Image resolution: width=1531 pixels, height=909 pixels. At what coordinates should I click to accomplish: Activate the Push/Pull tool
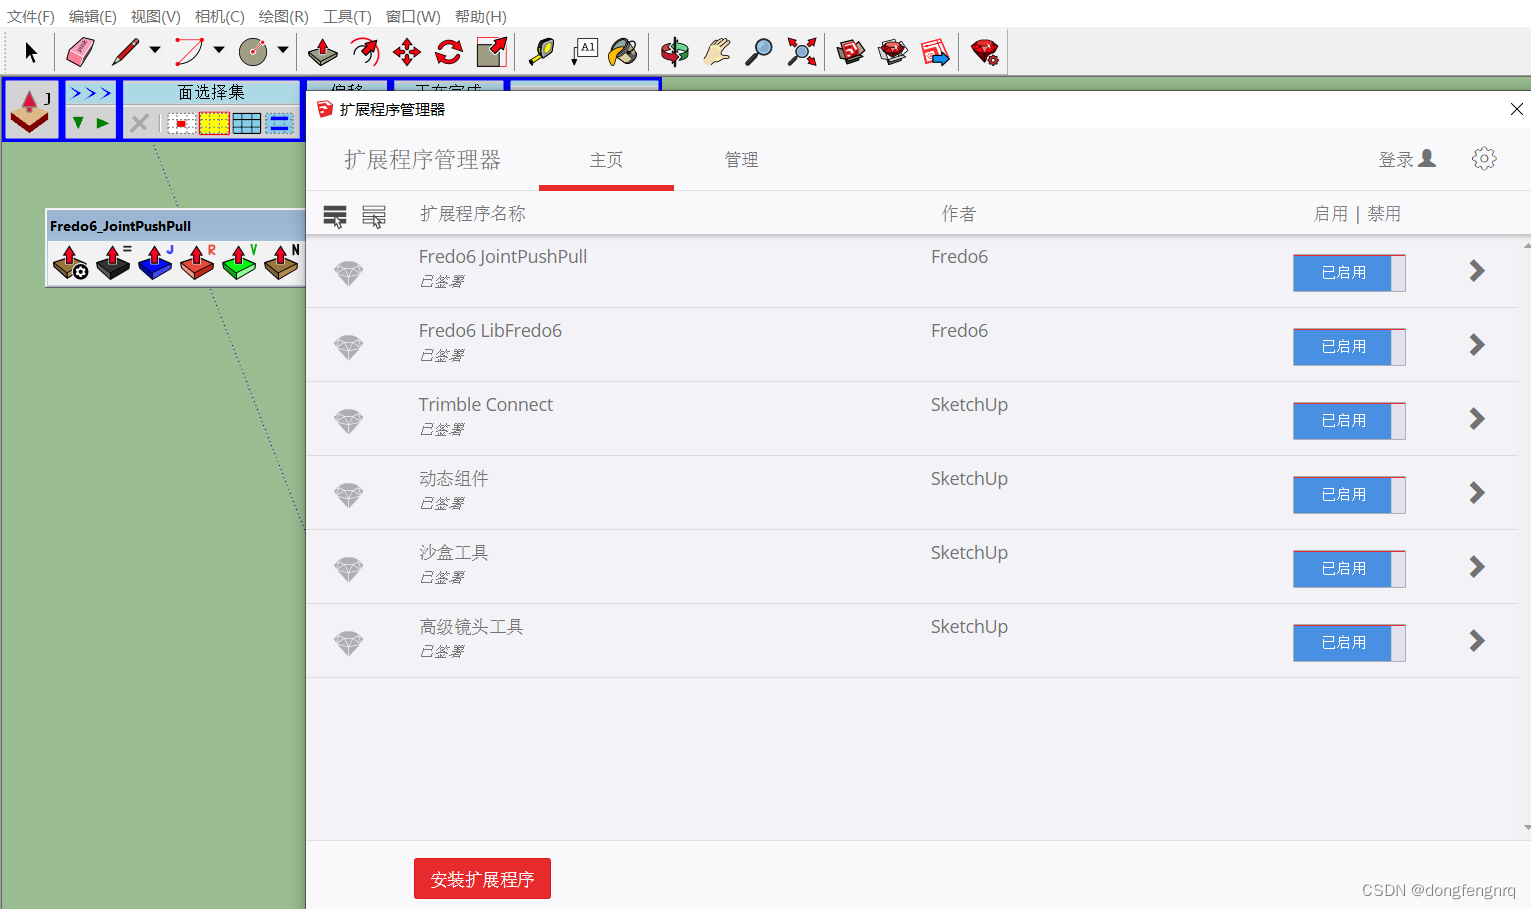coord(322,51)
